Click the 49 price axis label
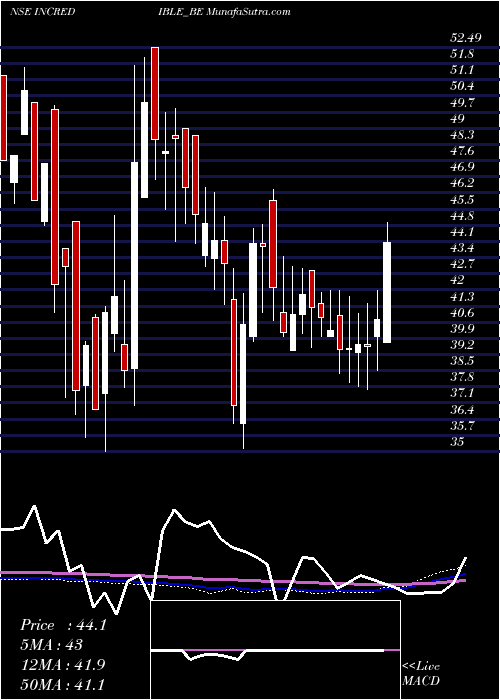This screenshot has height=700, width=500. tap(458, 119)
